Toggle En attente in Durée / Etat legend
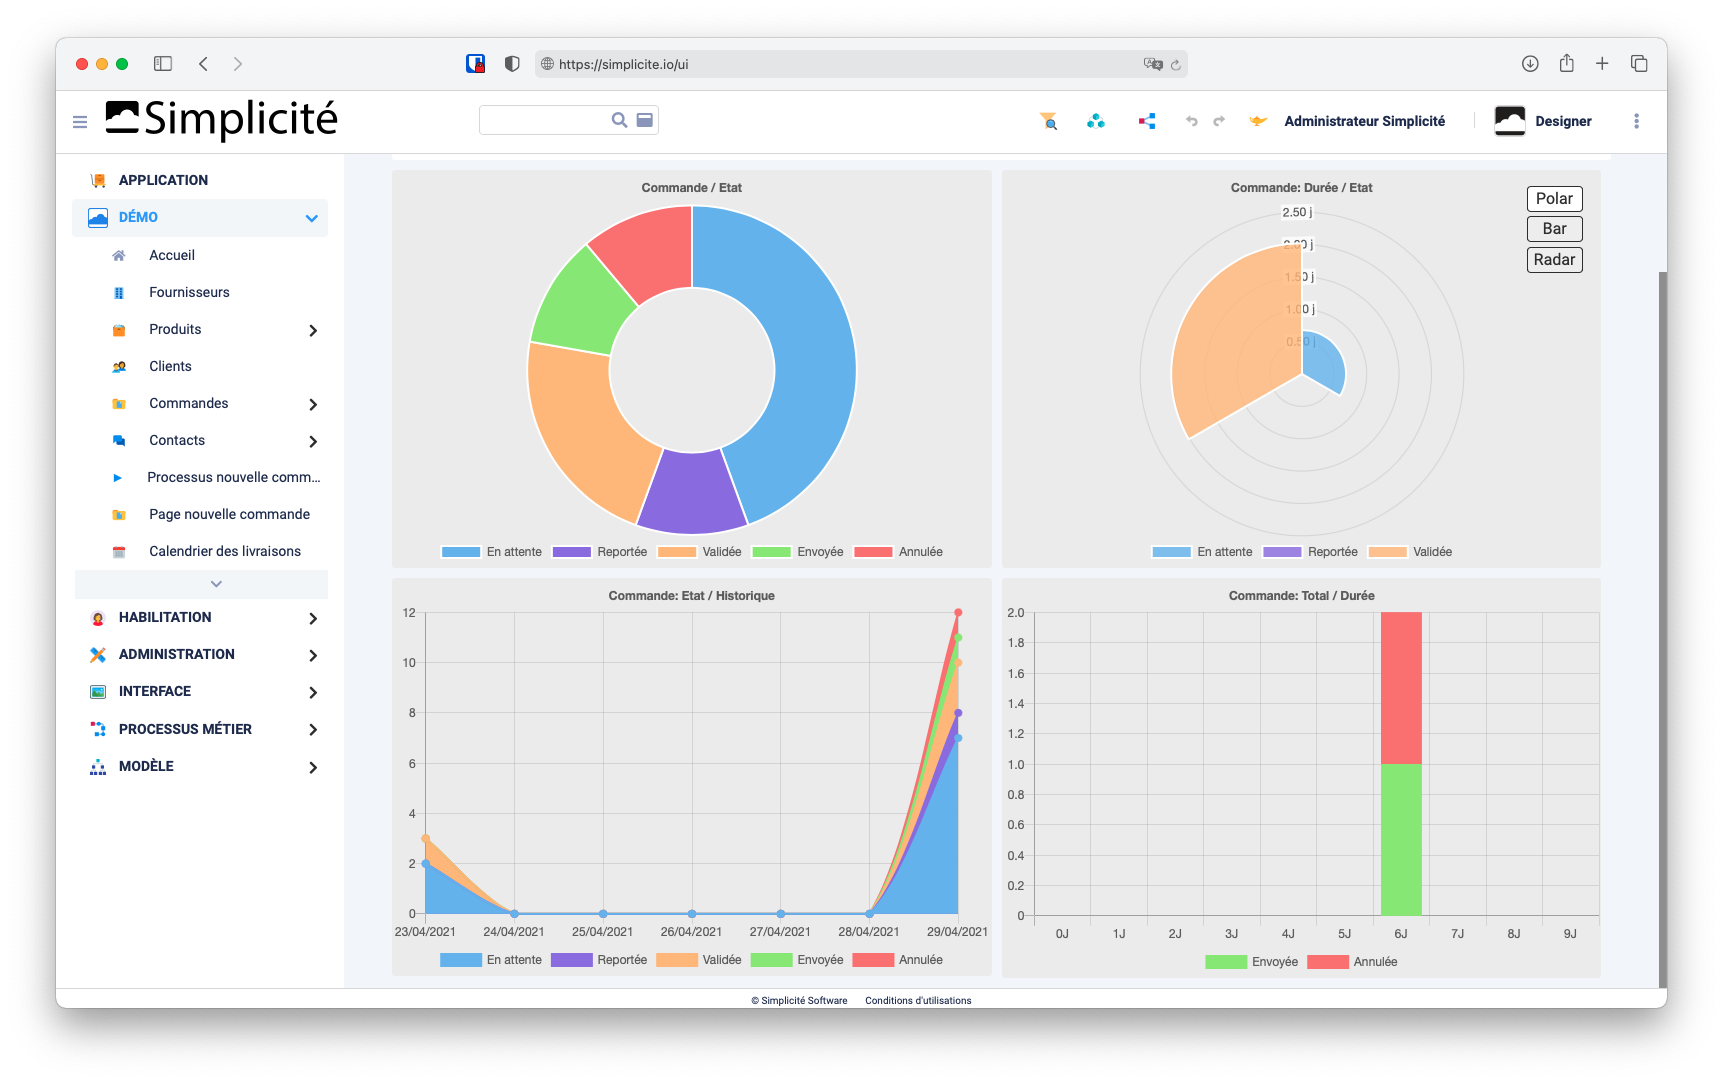This screenshot has height=1082, width=1723. (x=1202, y=552)
